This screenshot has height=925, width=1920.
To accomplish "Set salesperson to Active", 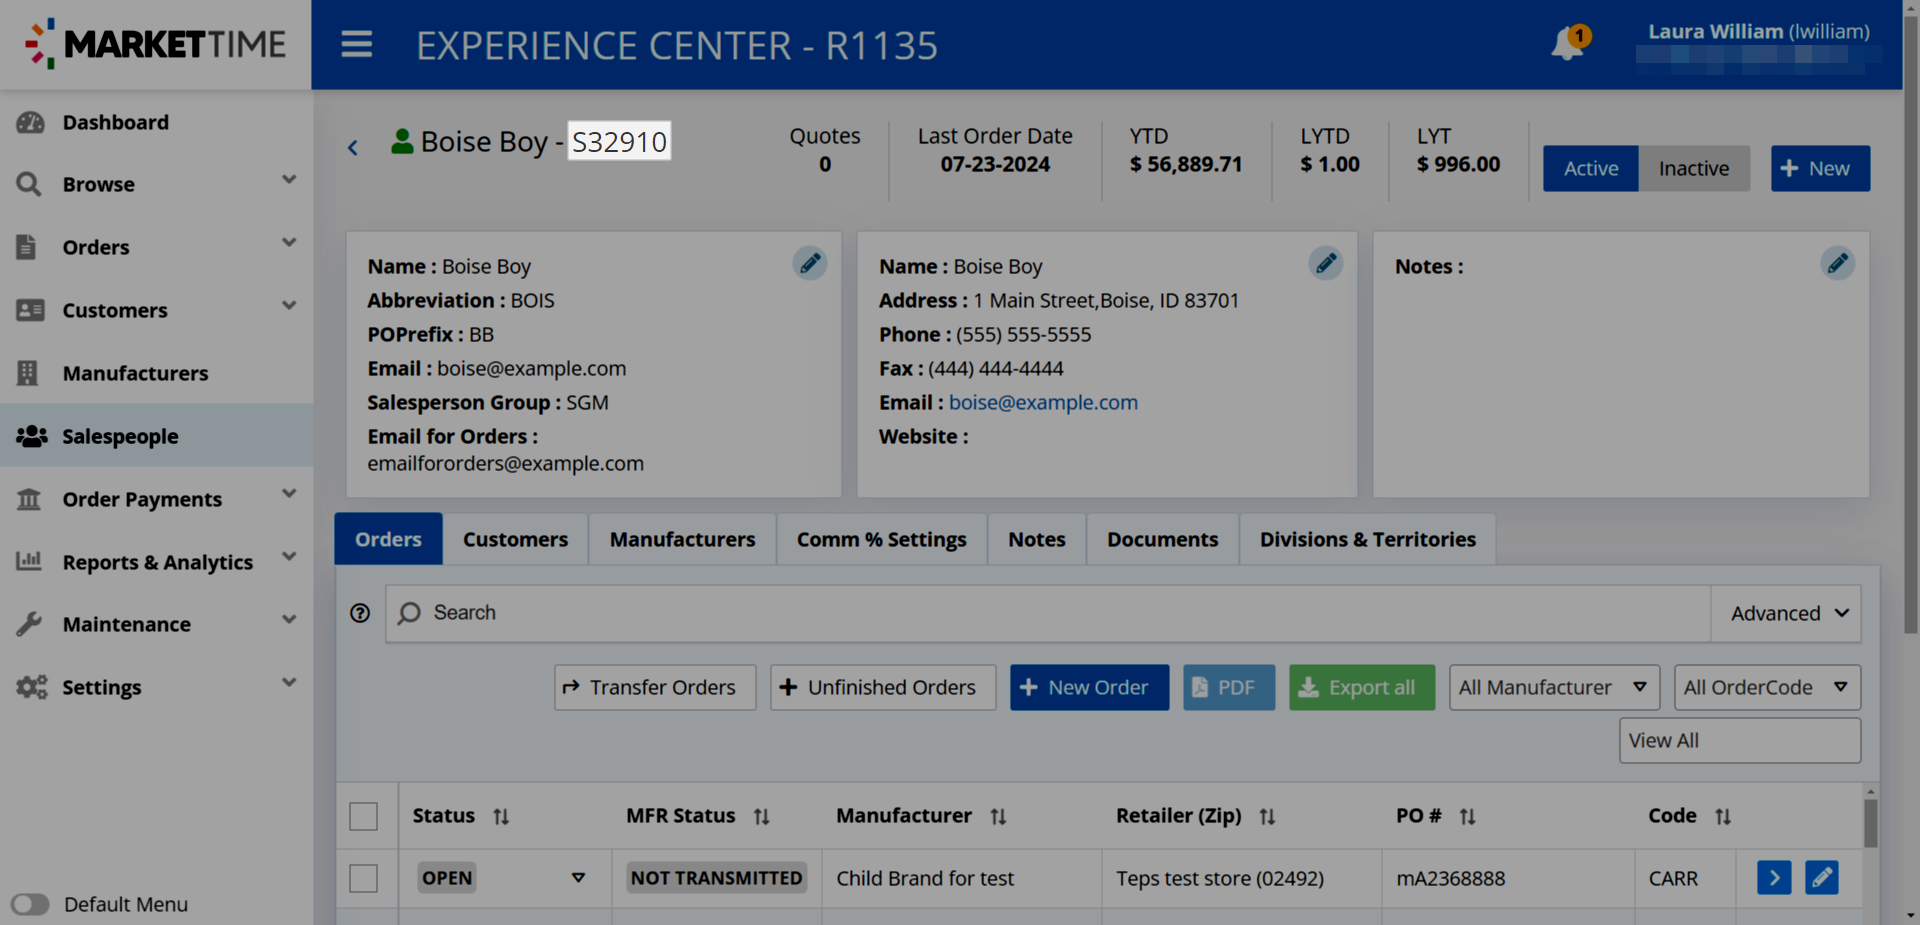I will pyautogui.click(x=1590, y=168).
